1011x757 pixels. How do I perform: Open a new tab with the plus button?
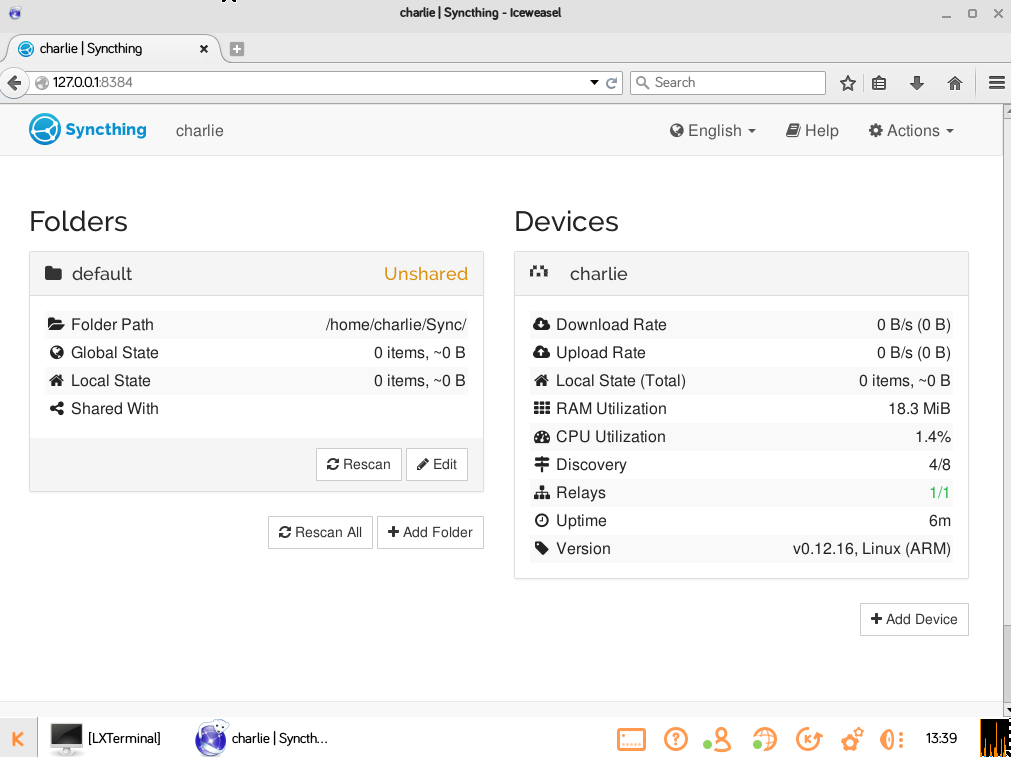tap(237, 48)
